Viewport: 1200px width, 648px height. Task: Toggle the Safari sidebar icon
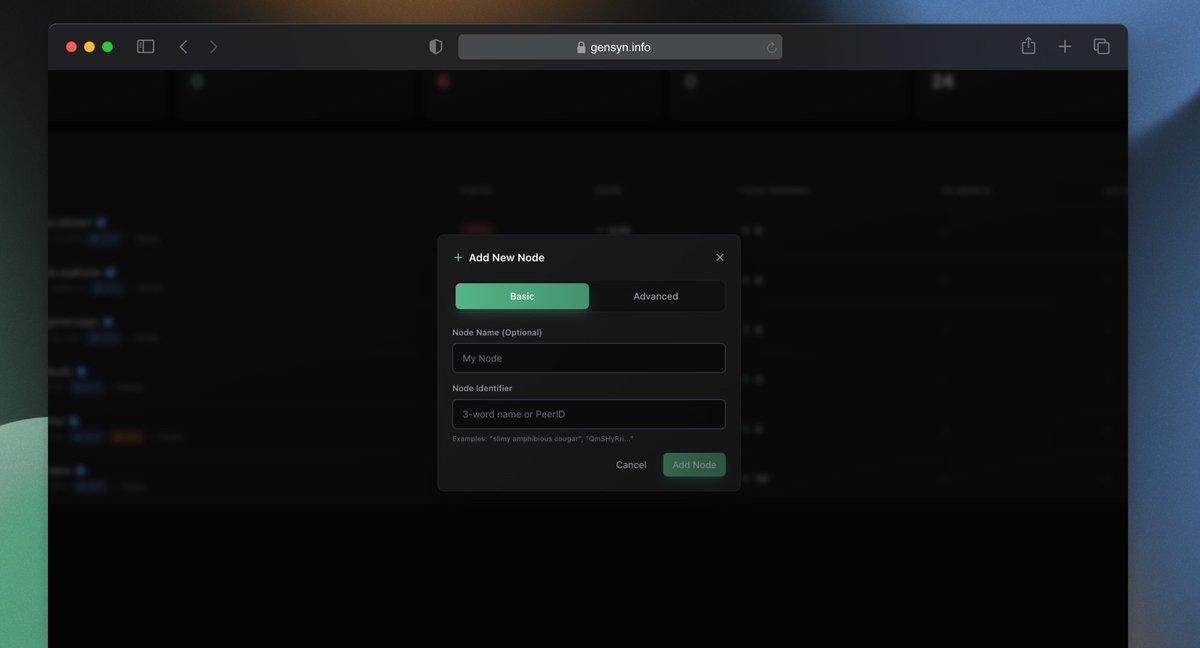tap(146, 47)
